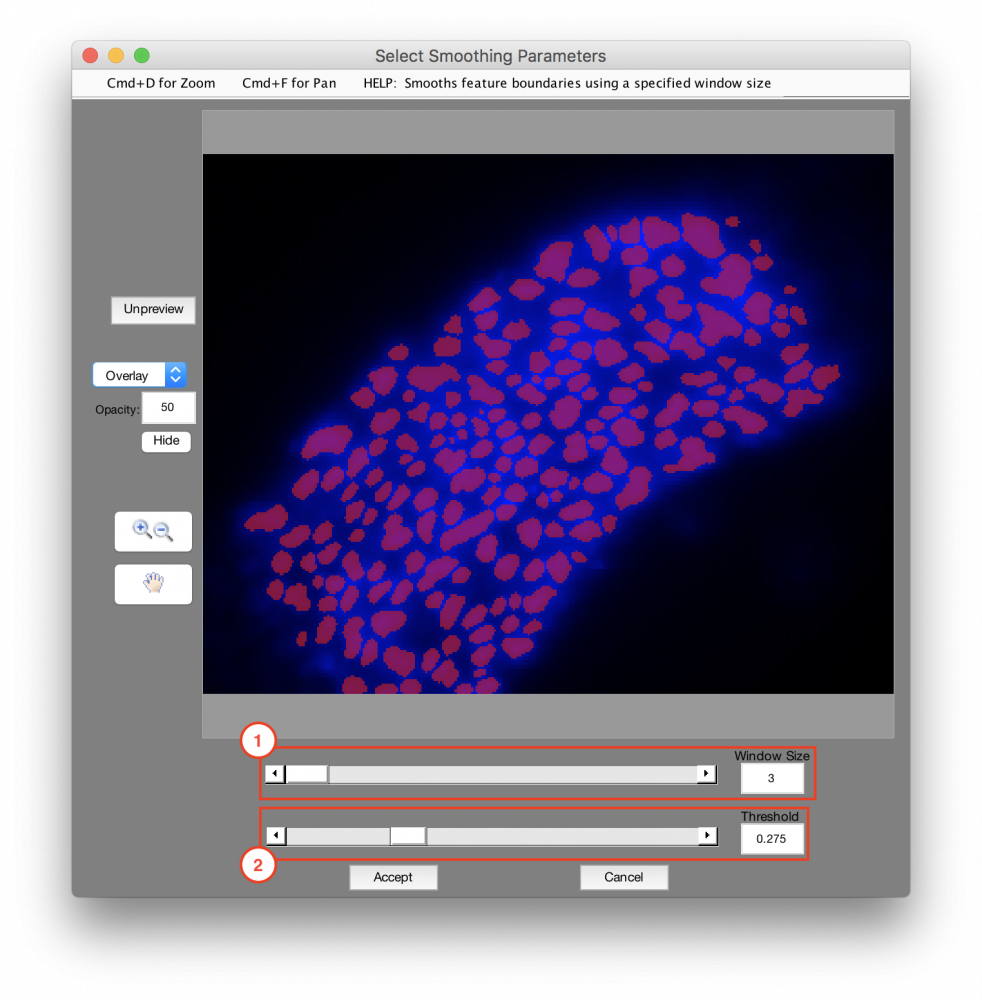Select the pan hand tool button
The image size is (982, 1000).
point(153,584)
